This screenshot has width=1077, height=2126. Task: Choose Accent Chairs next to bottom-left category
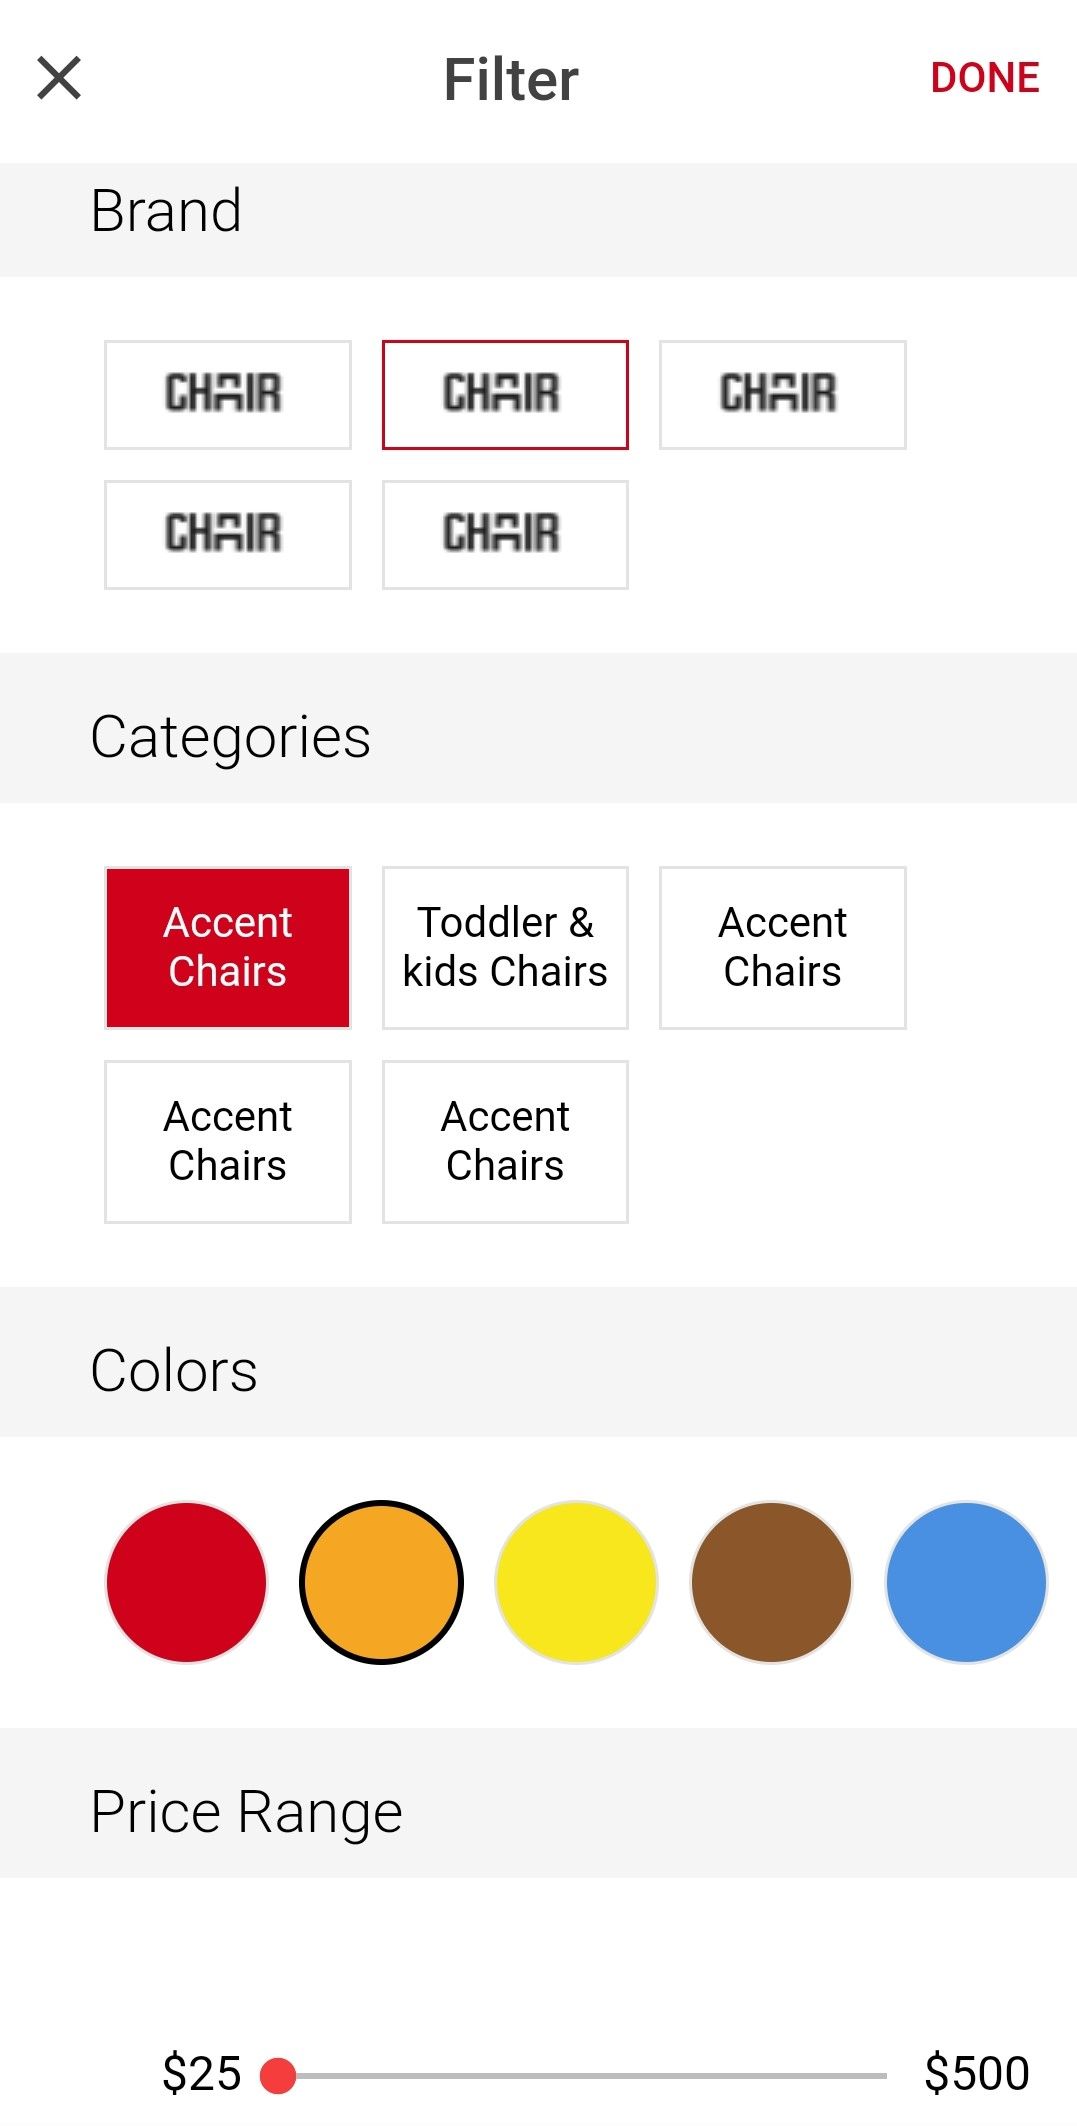click(505, 1141)
